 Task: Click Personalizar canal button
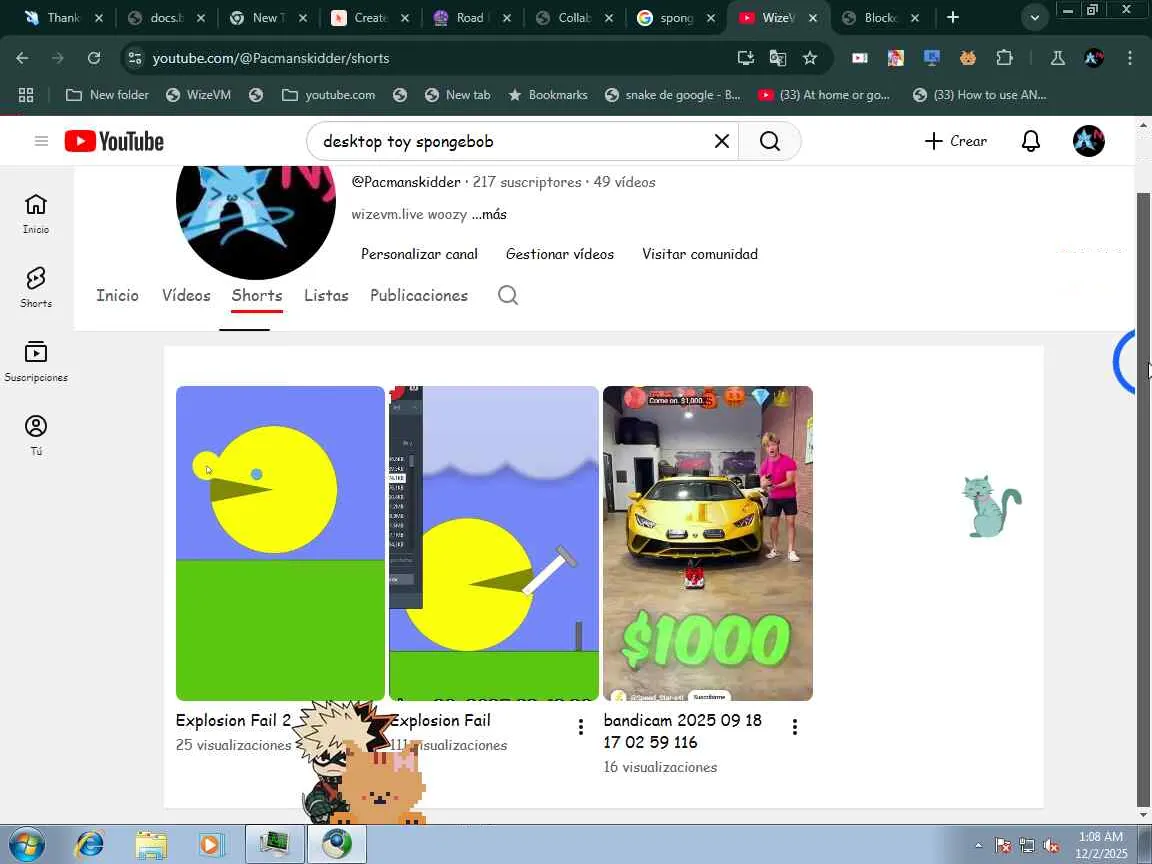point(420,254)
